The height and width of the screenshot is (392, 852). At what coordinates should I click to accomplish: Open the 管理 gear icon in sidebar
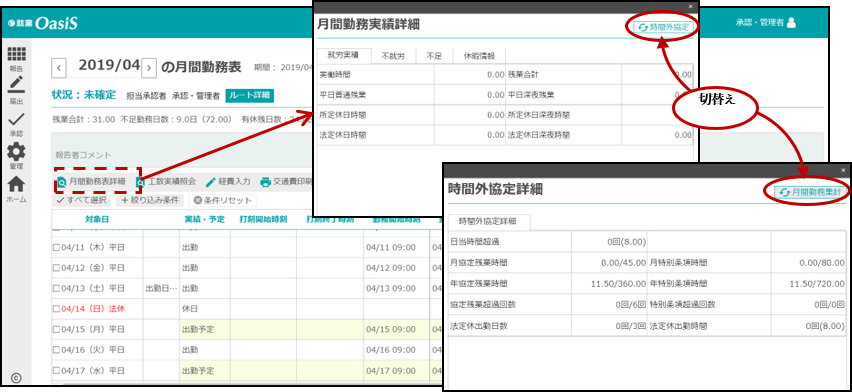point(16,151)
